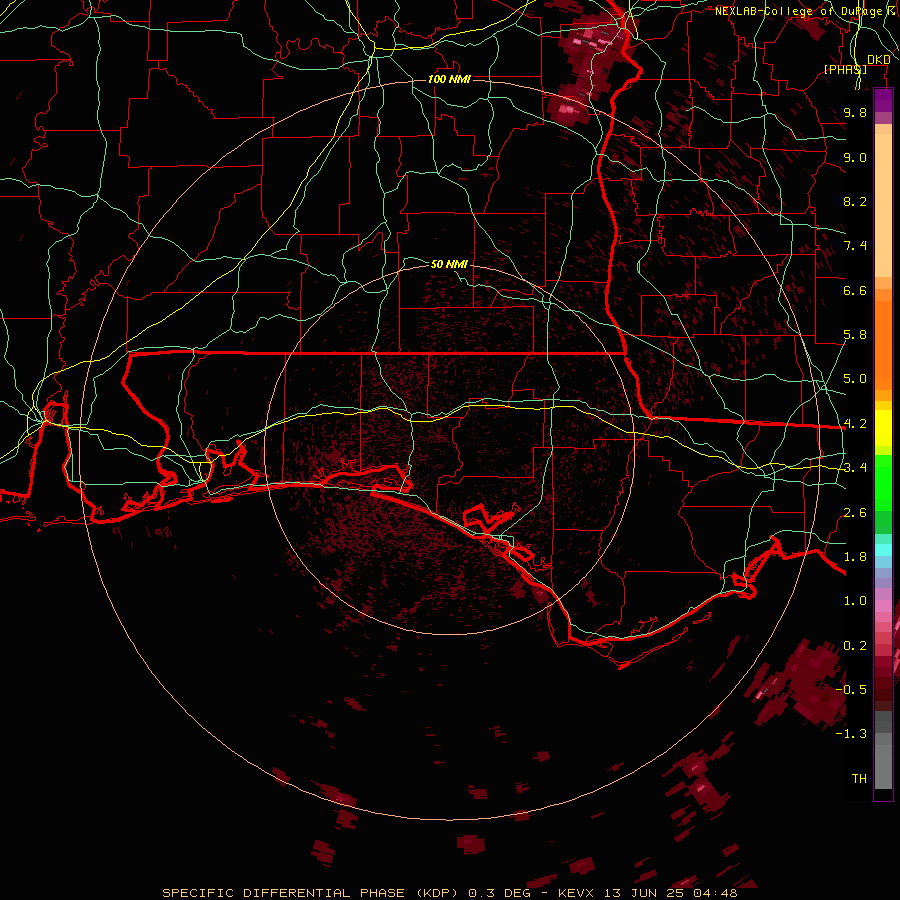Image resolution: width=900 pixels, height=900 pixels.
Task: Pick the light peach color bar segment
Action: [883, 205]
